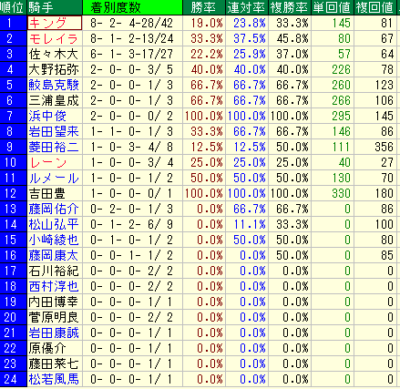Click rank number 12 cell
400x389 pixels.
click(13, 194)
